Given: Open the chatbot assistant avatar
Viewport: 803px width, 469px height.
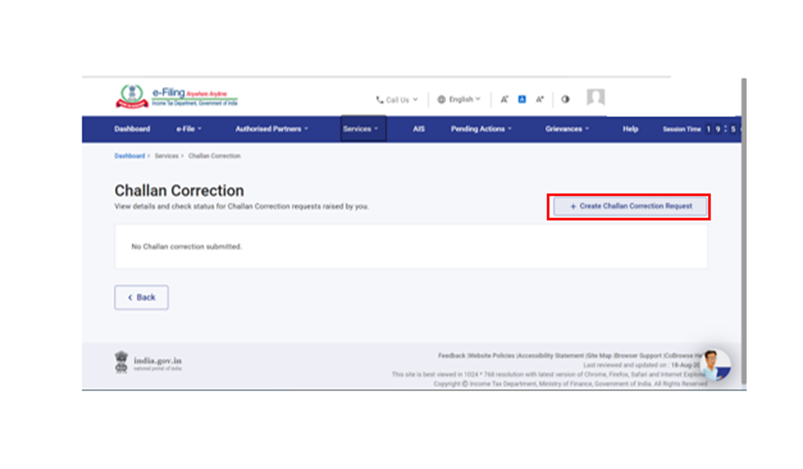Looking at the screenshot, I should click(x=714, y=364).
